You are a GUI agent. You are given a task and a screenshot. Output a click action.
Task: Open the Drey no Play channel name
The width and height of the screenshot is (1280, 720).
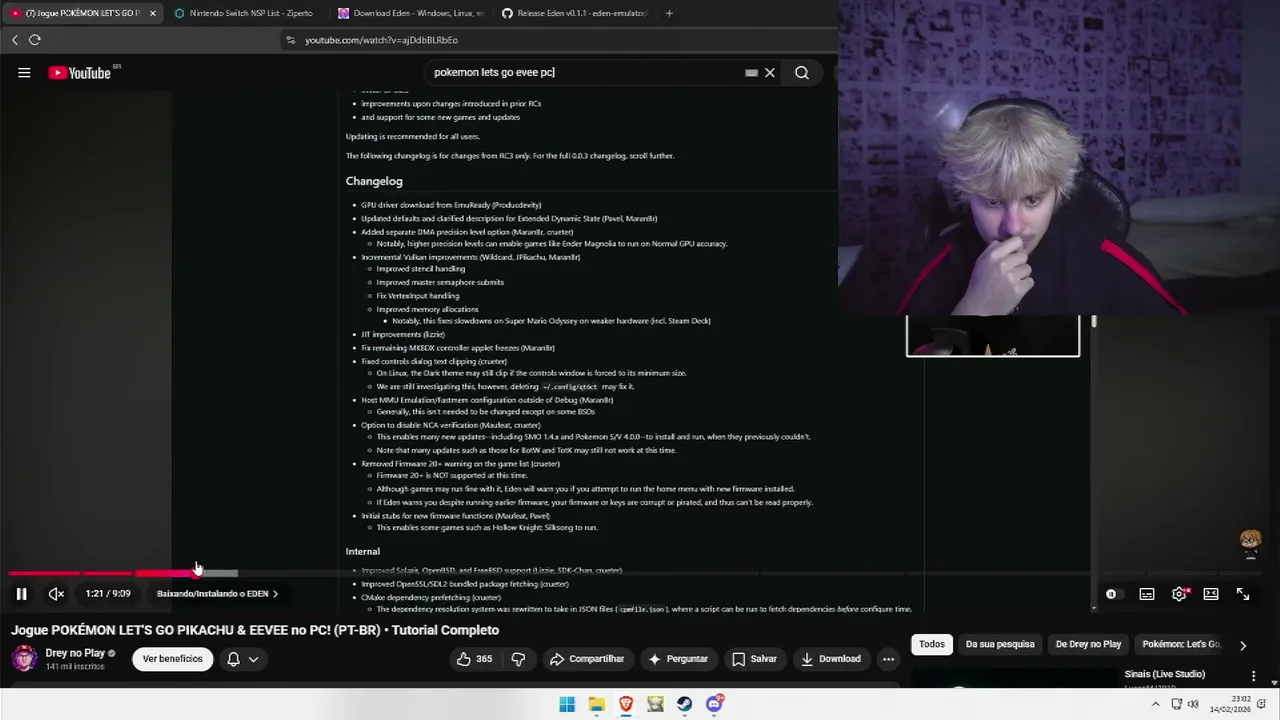pyautogui.click(x=75, y=653)
